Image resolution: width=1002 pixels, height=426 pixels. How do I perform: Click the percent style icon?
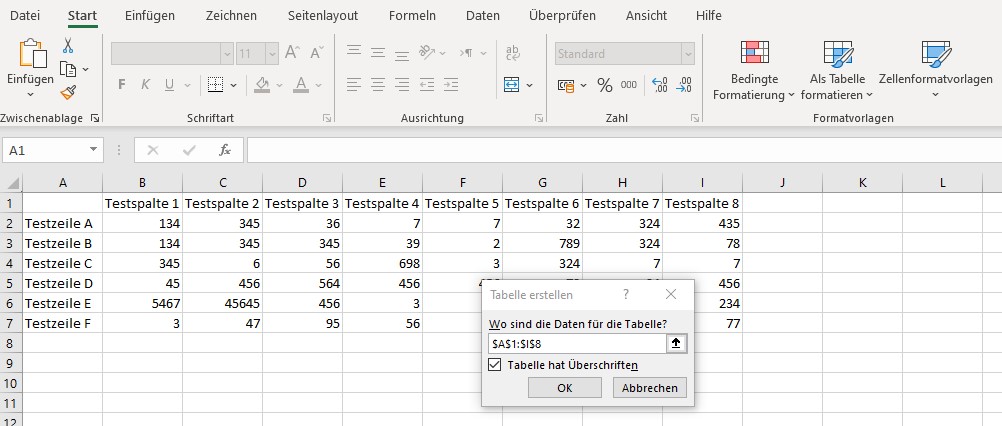(x=604, y=85)
